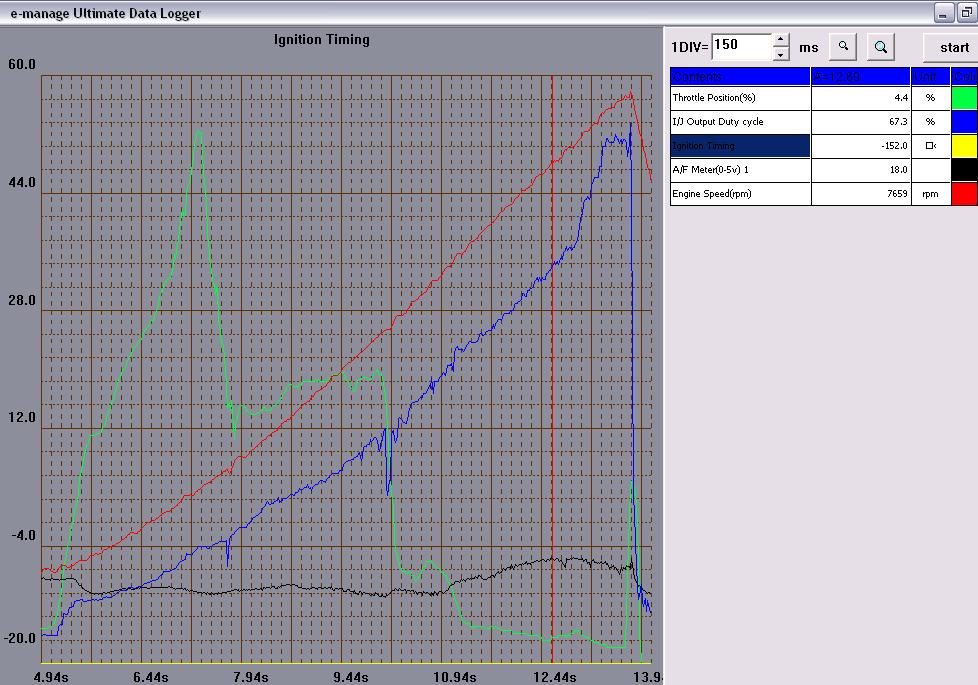
Task: Decrease the 1DIV value with down arrow
Action: (x=781, y=54)
